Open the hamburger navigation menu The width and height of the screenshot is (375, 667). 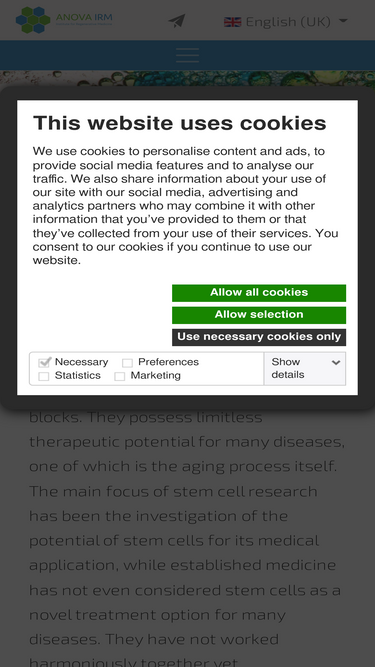pyautogui.click(x=188, y=55)
